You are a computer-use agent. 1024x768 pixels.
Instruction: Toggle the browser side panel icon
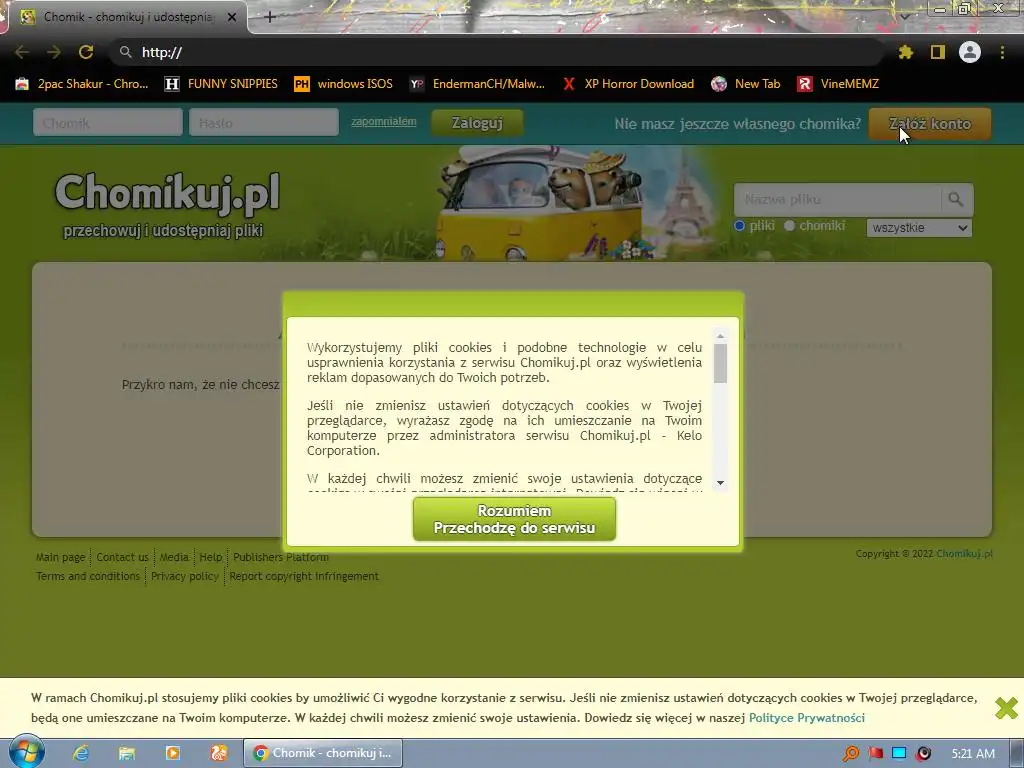tap(938, 52)
